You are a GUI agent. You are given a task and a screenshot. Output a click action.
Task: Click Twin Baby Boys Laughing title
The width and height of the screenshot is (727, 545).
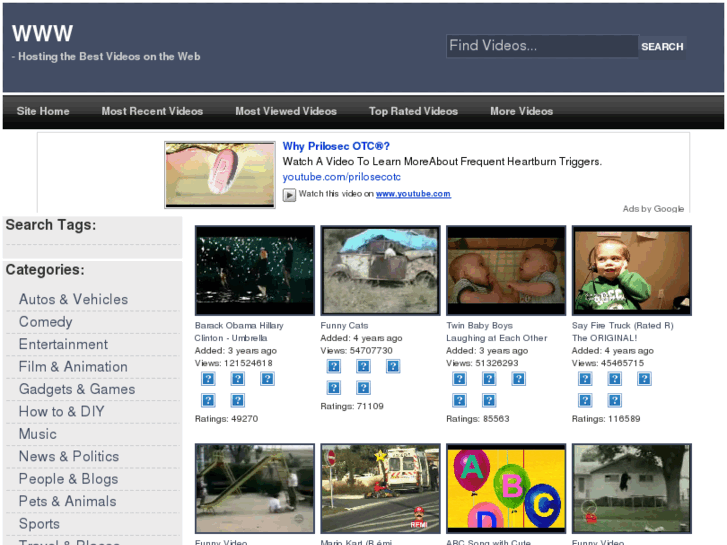pos(497,332)
